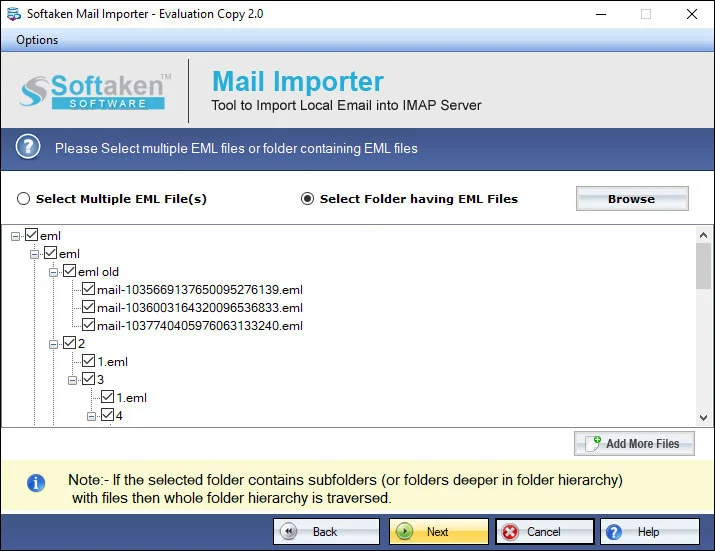The height and width of the screenshot is (551, 715).
Task: Click the green Next arrow icon
Action: click(404, 531)
